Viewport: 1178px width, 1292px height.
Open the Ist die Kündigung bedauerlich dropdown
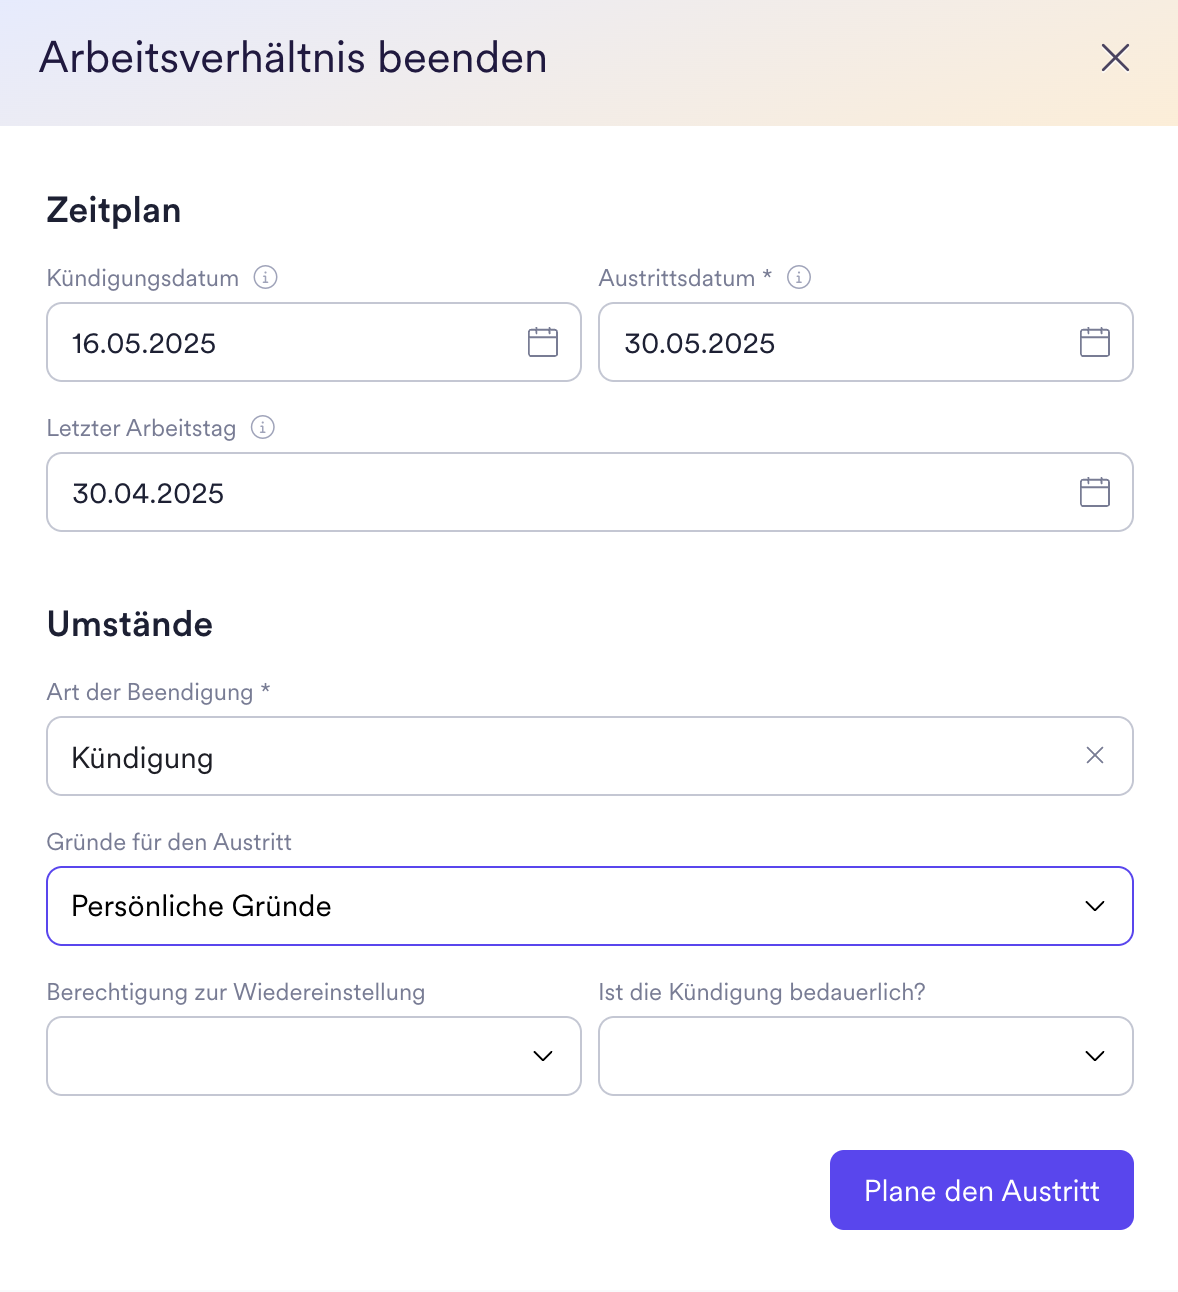coord(1094,1056)
